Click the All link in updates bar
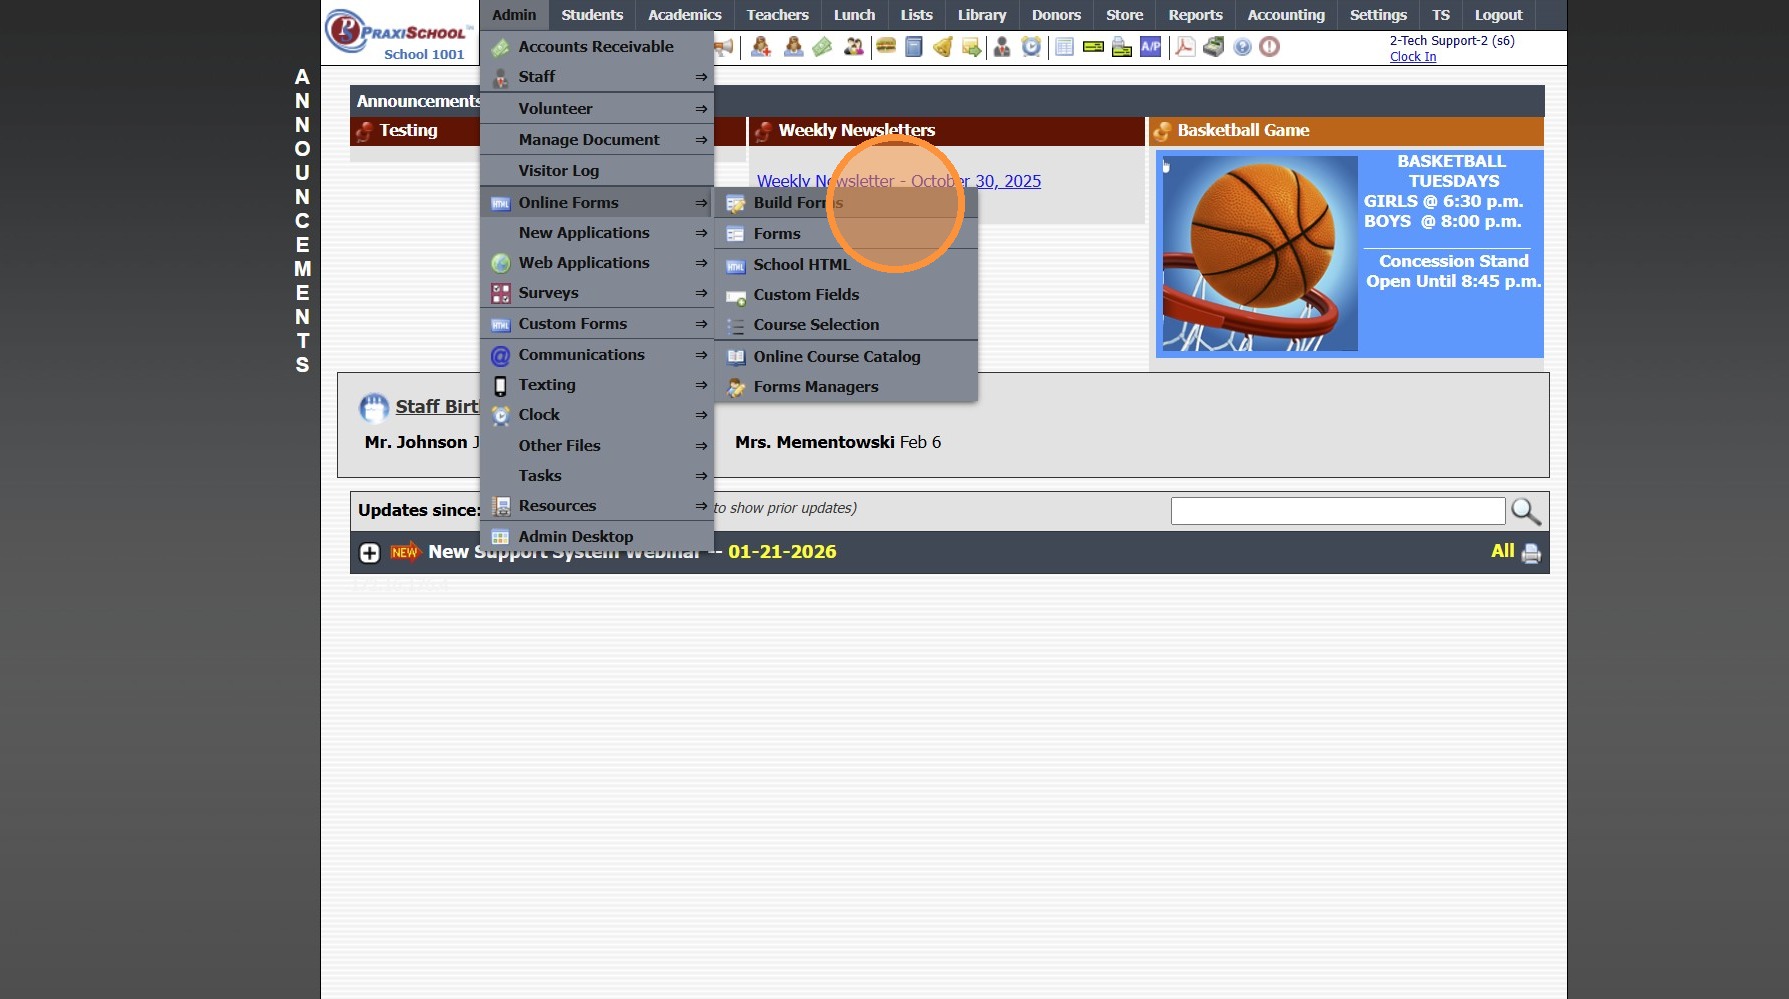 (x=1502, y=551)
